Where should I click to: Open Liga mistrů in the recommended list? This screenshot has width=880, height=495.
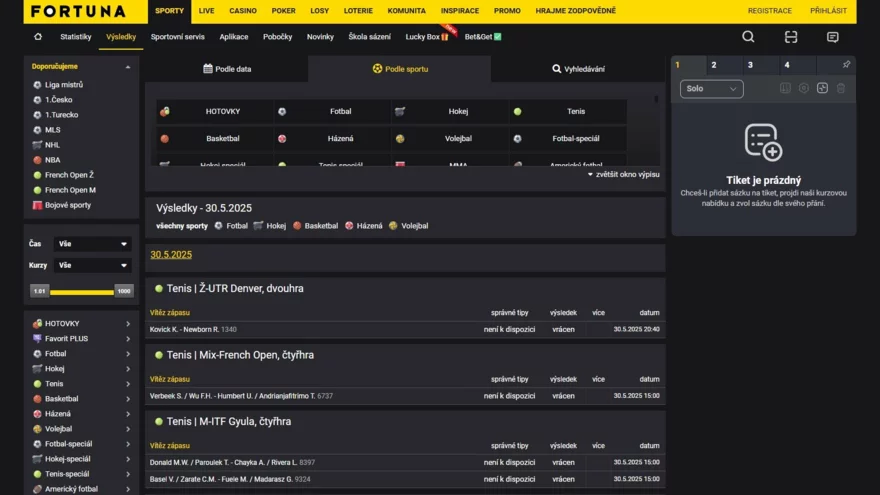pos(64,85)
